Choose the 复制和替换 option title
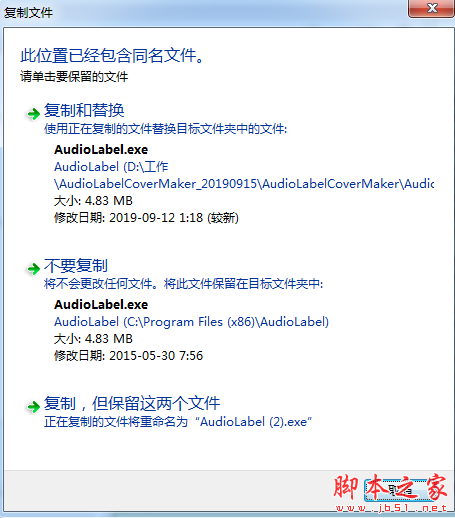 point(84,110)
